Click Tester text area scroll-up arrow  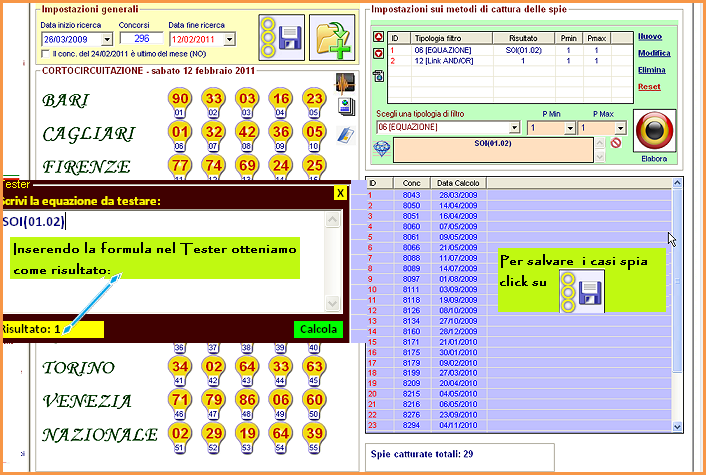coord(332,220)
